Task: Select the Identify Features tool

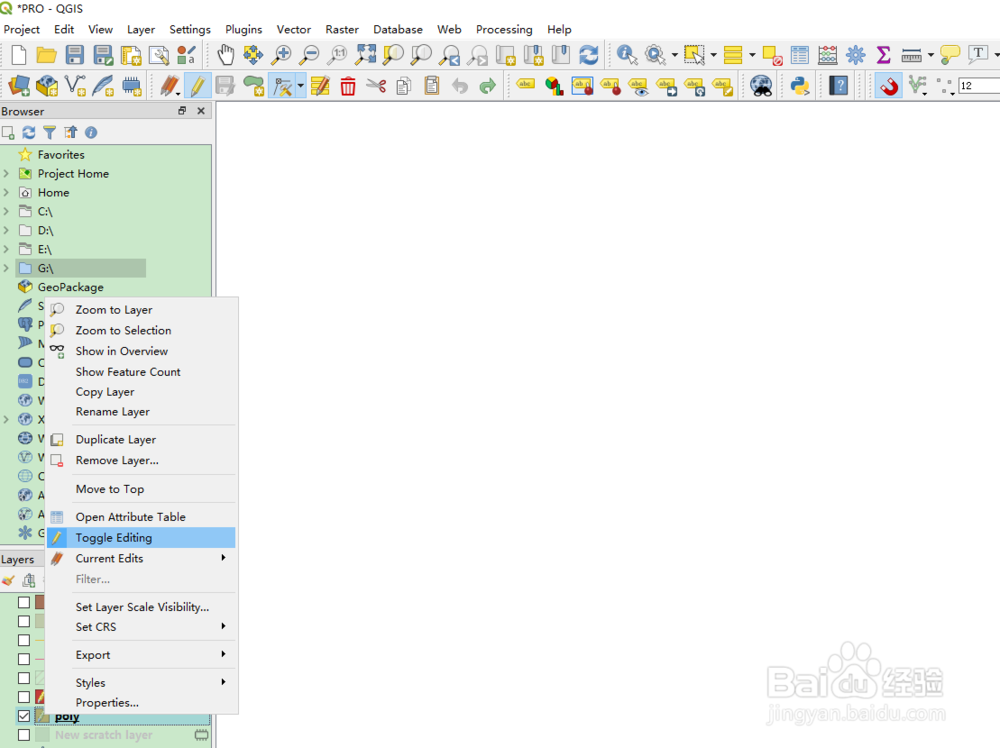Action: (627, 55)
